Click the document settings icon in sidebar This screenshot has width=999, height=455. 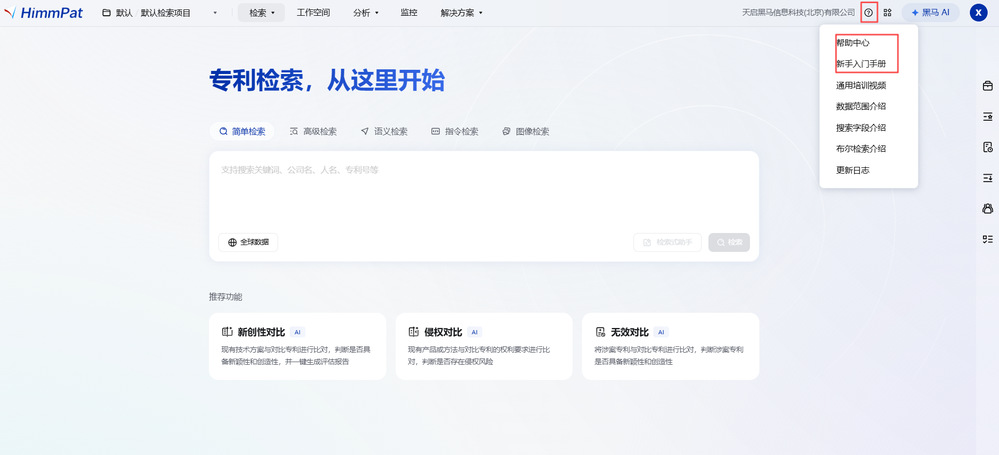987,147
